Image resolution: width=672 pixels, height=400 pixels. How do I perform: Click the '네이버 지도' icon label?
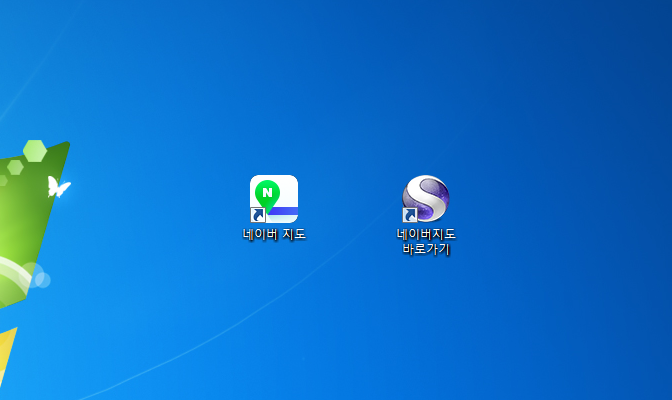click(274, 234)
